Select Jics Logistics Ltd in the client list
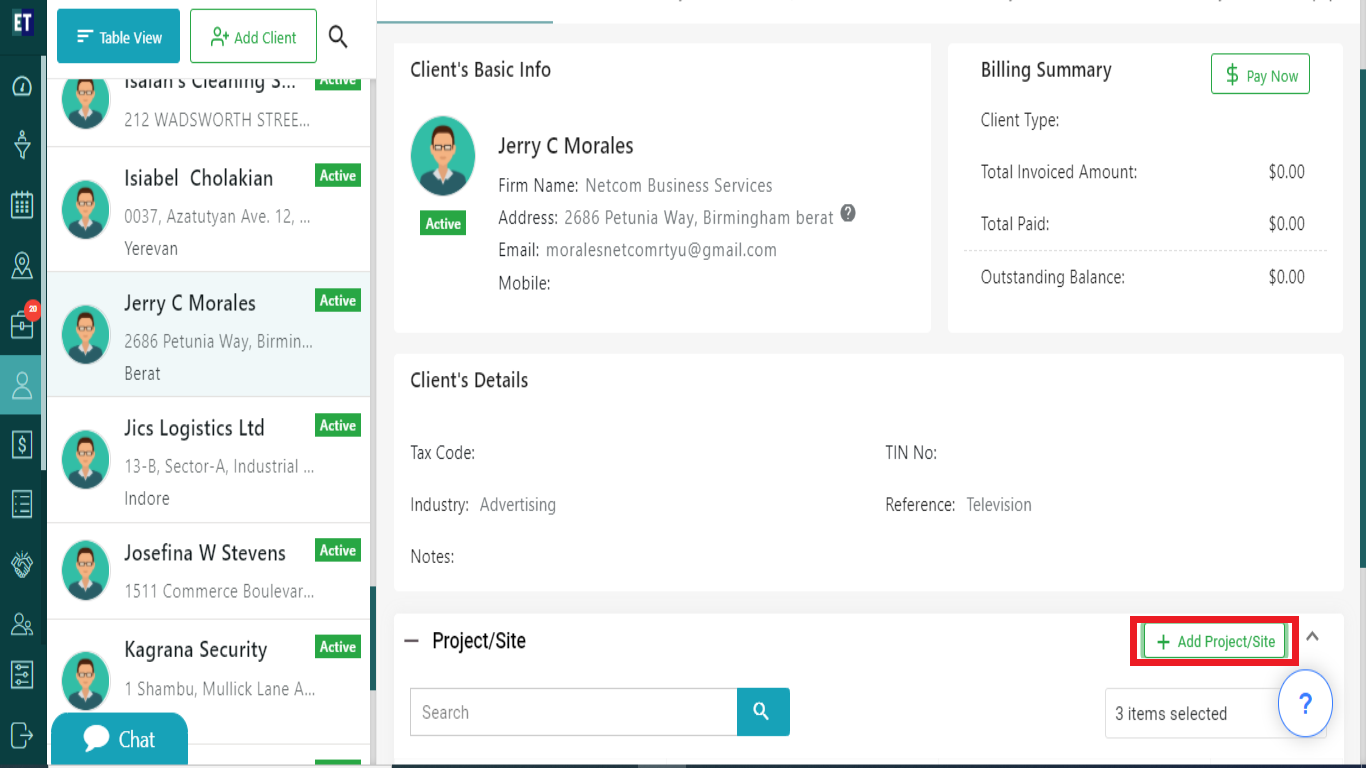This screenshot has width=1366, height=768. (x=209, y=460)
